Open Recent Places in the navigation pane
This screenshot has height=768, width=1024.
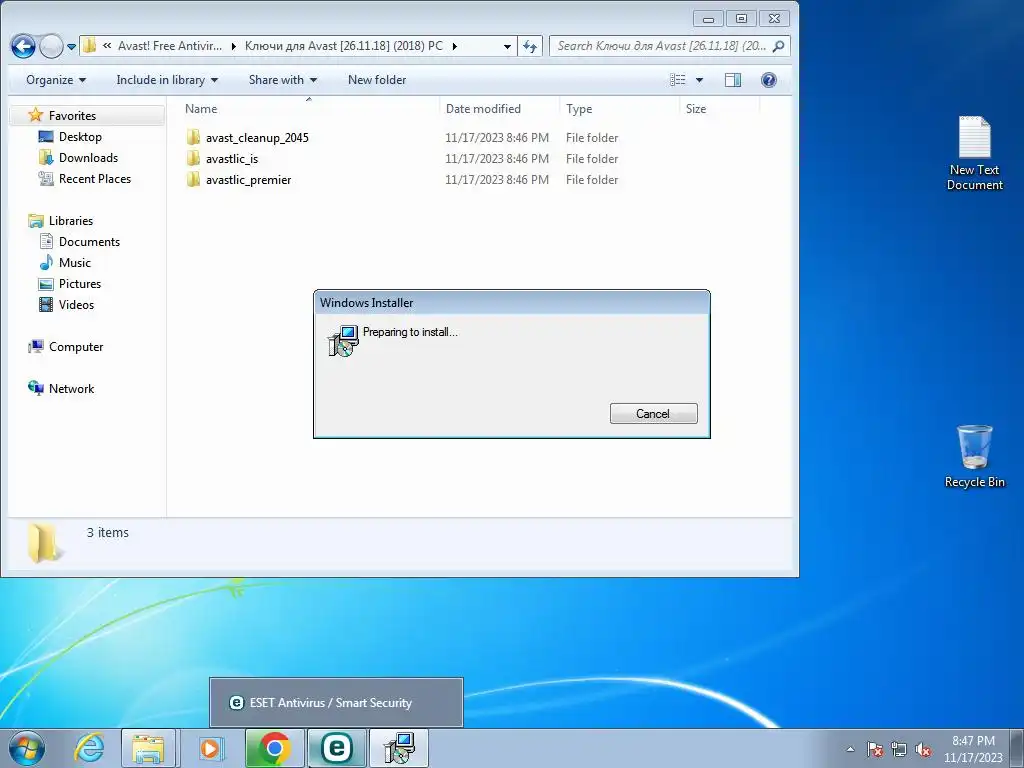point(95,178)
